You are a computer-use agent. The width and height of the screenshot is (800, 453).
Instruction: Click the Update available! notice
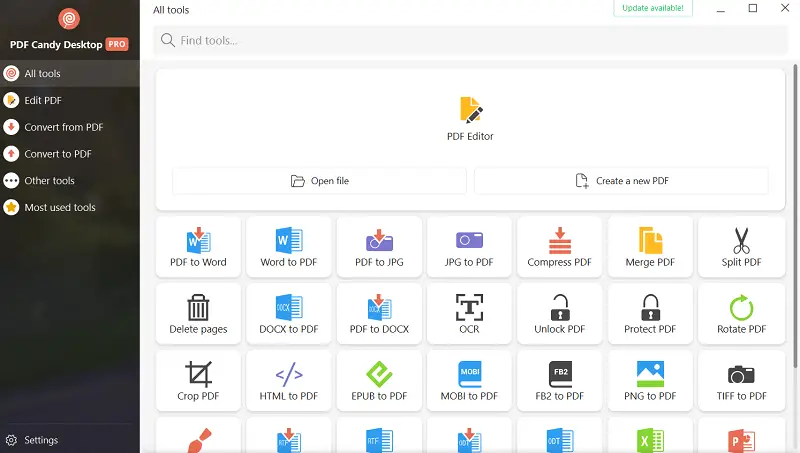point(653,8)
